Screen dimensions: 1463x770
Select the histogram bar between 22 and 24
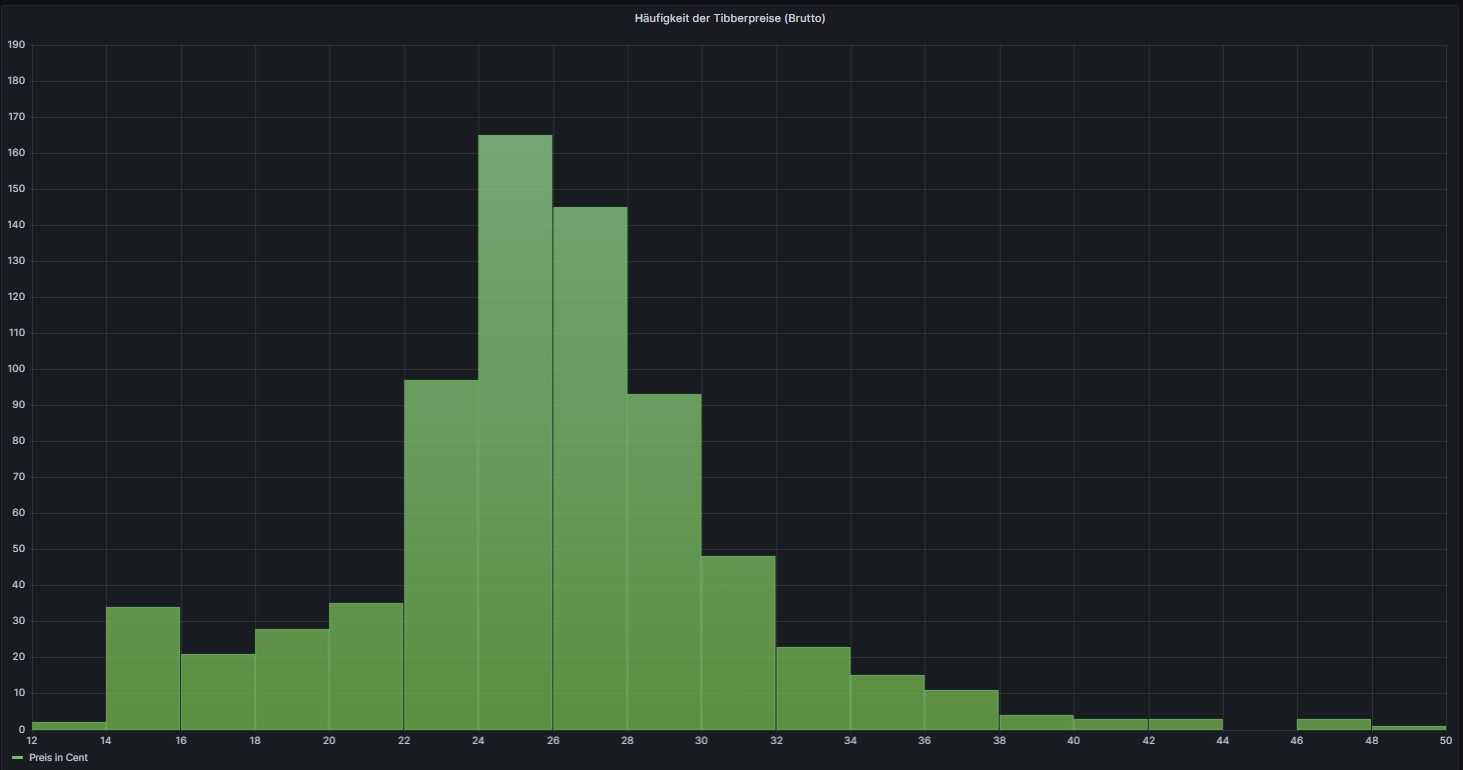pos(441,554)
